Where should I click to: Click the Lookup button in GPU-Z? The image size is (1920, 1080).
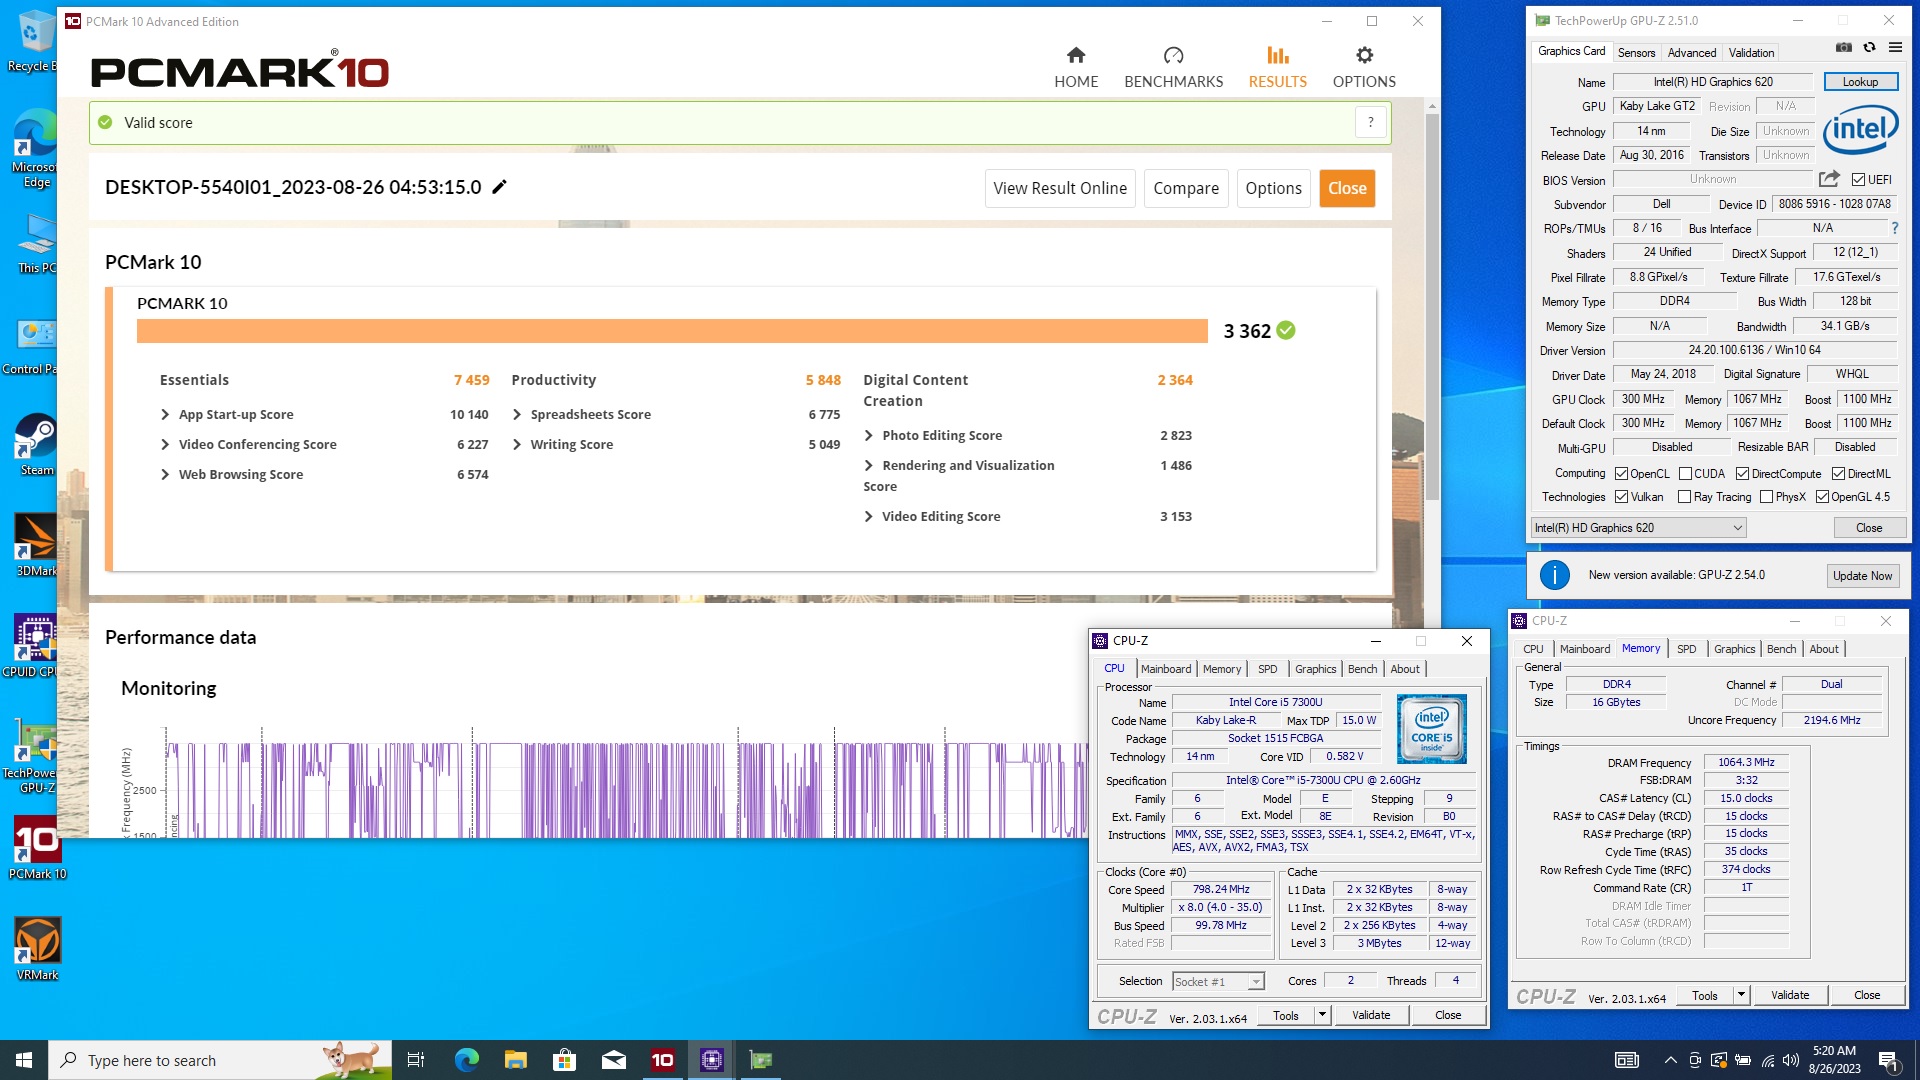(1860, 82)
